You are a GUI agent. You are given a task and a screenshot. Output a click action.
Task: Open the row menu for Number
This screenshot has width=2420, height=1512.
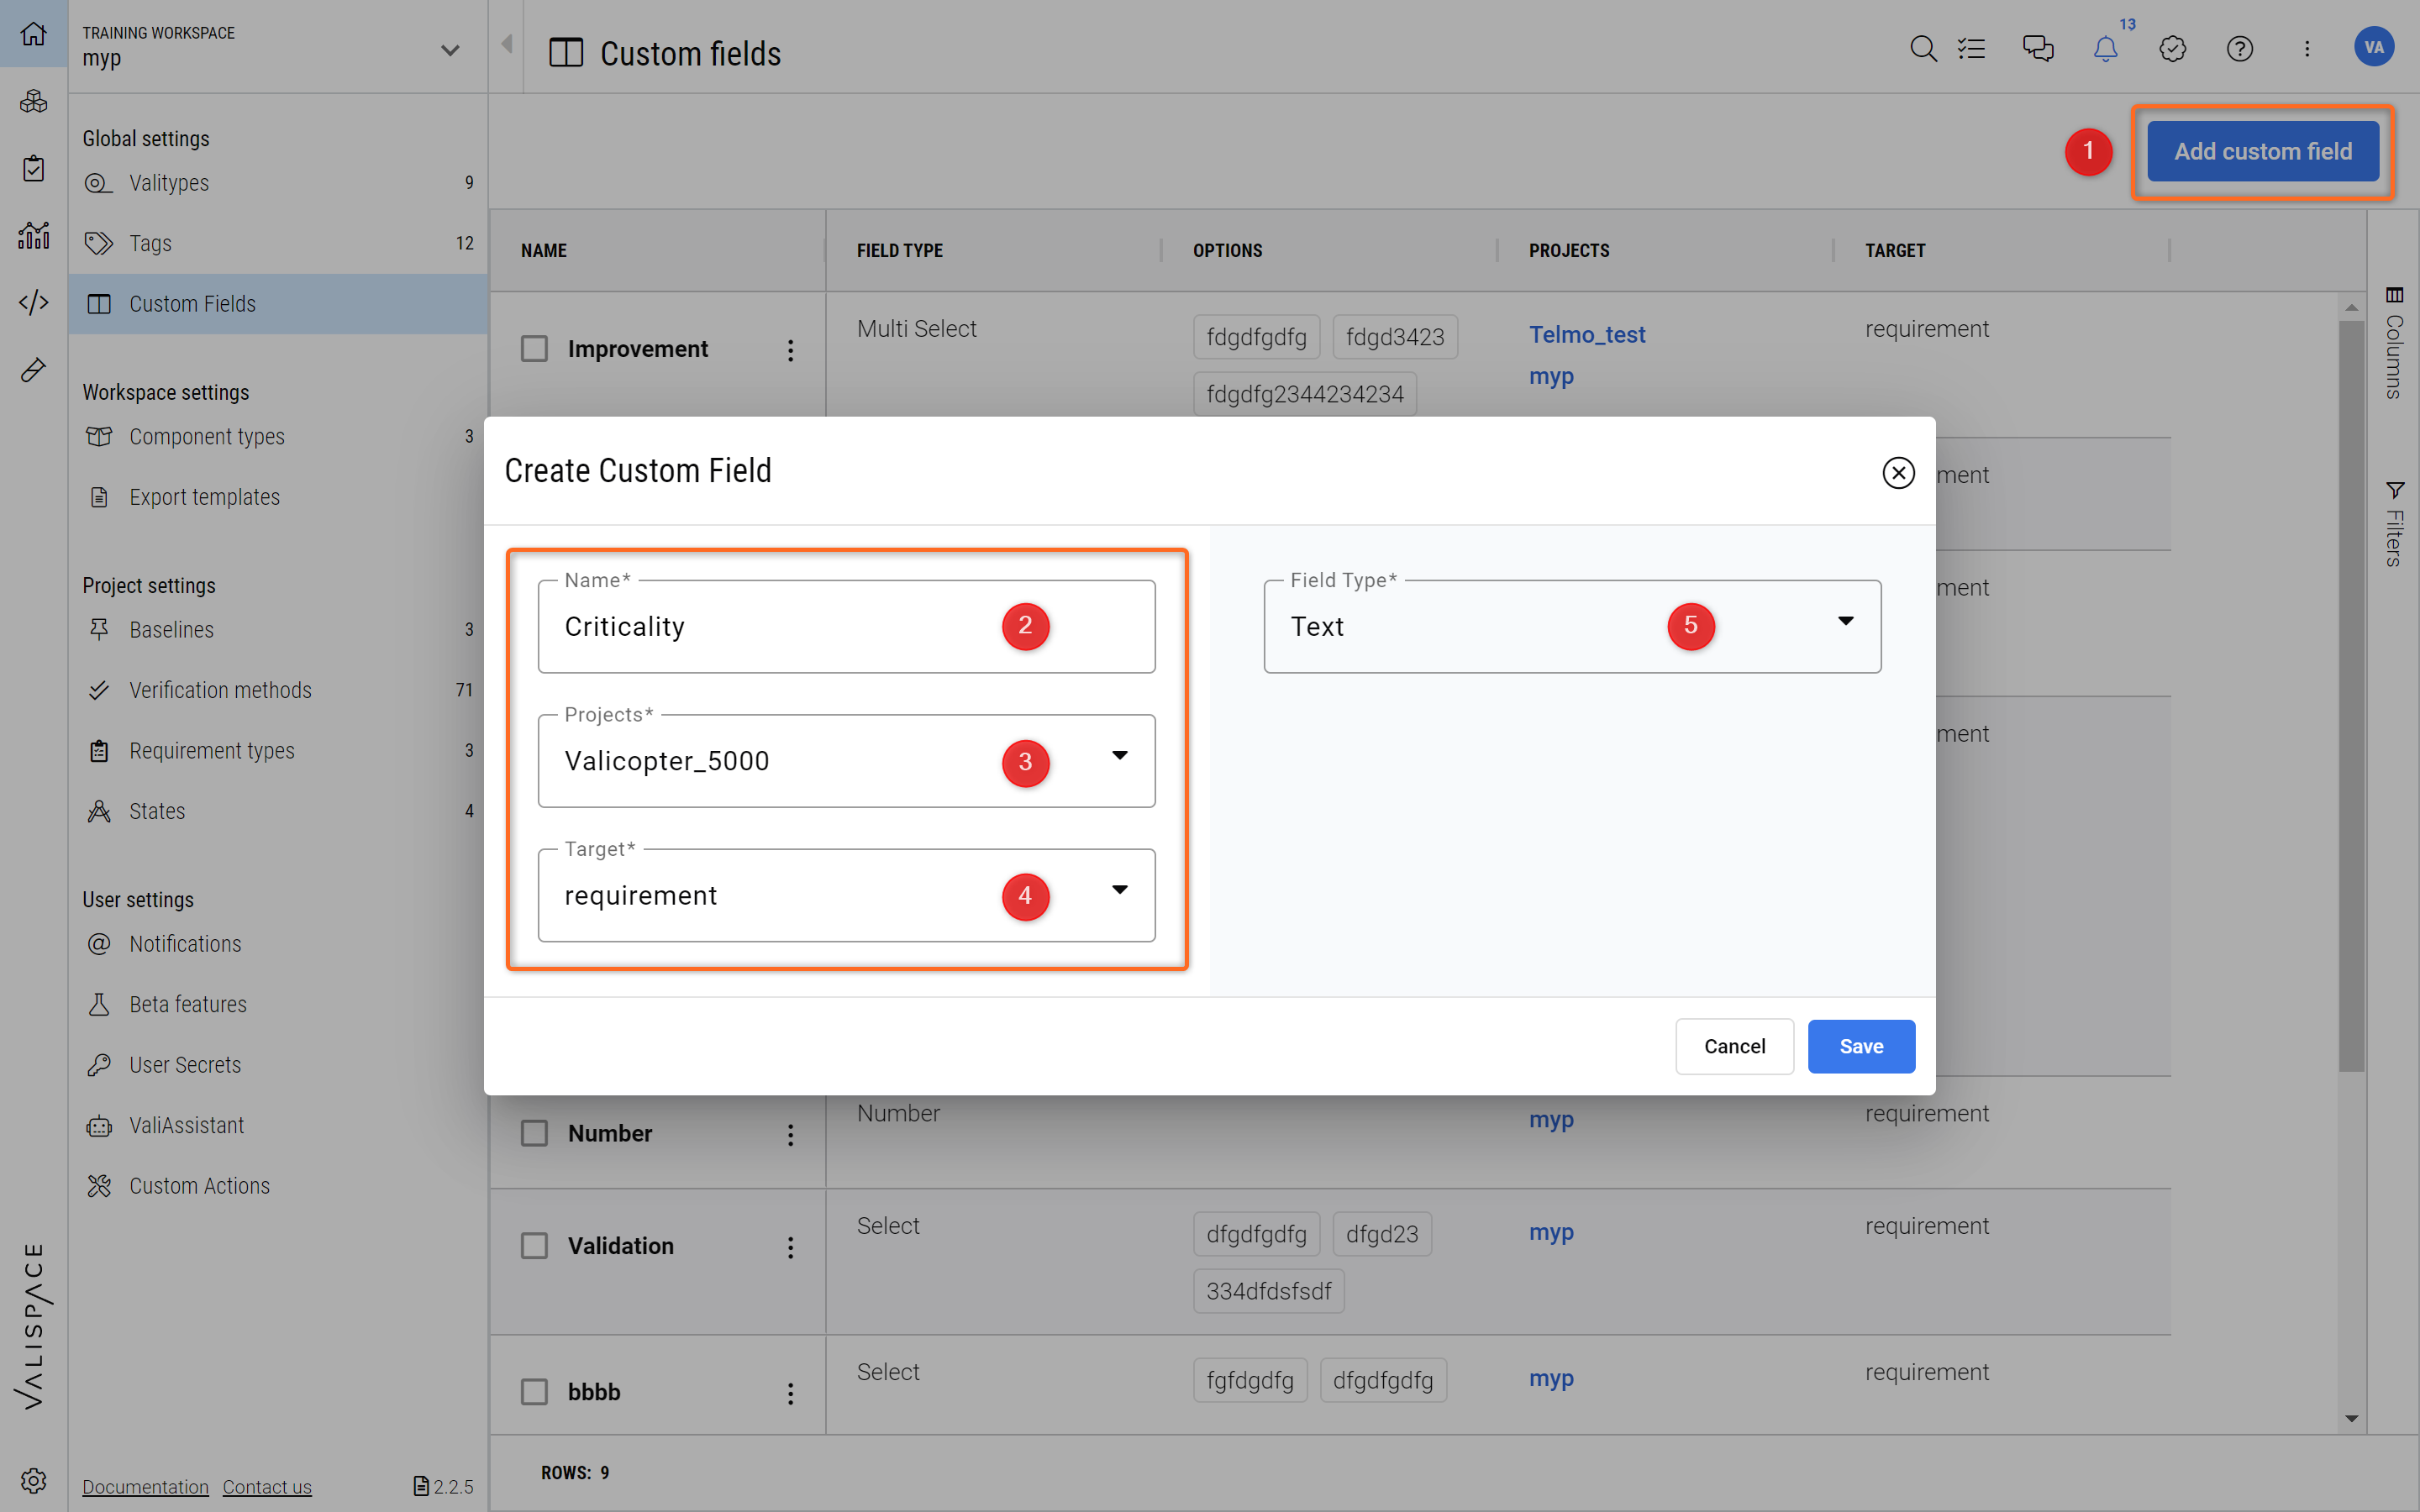pos(790,1134)
